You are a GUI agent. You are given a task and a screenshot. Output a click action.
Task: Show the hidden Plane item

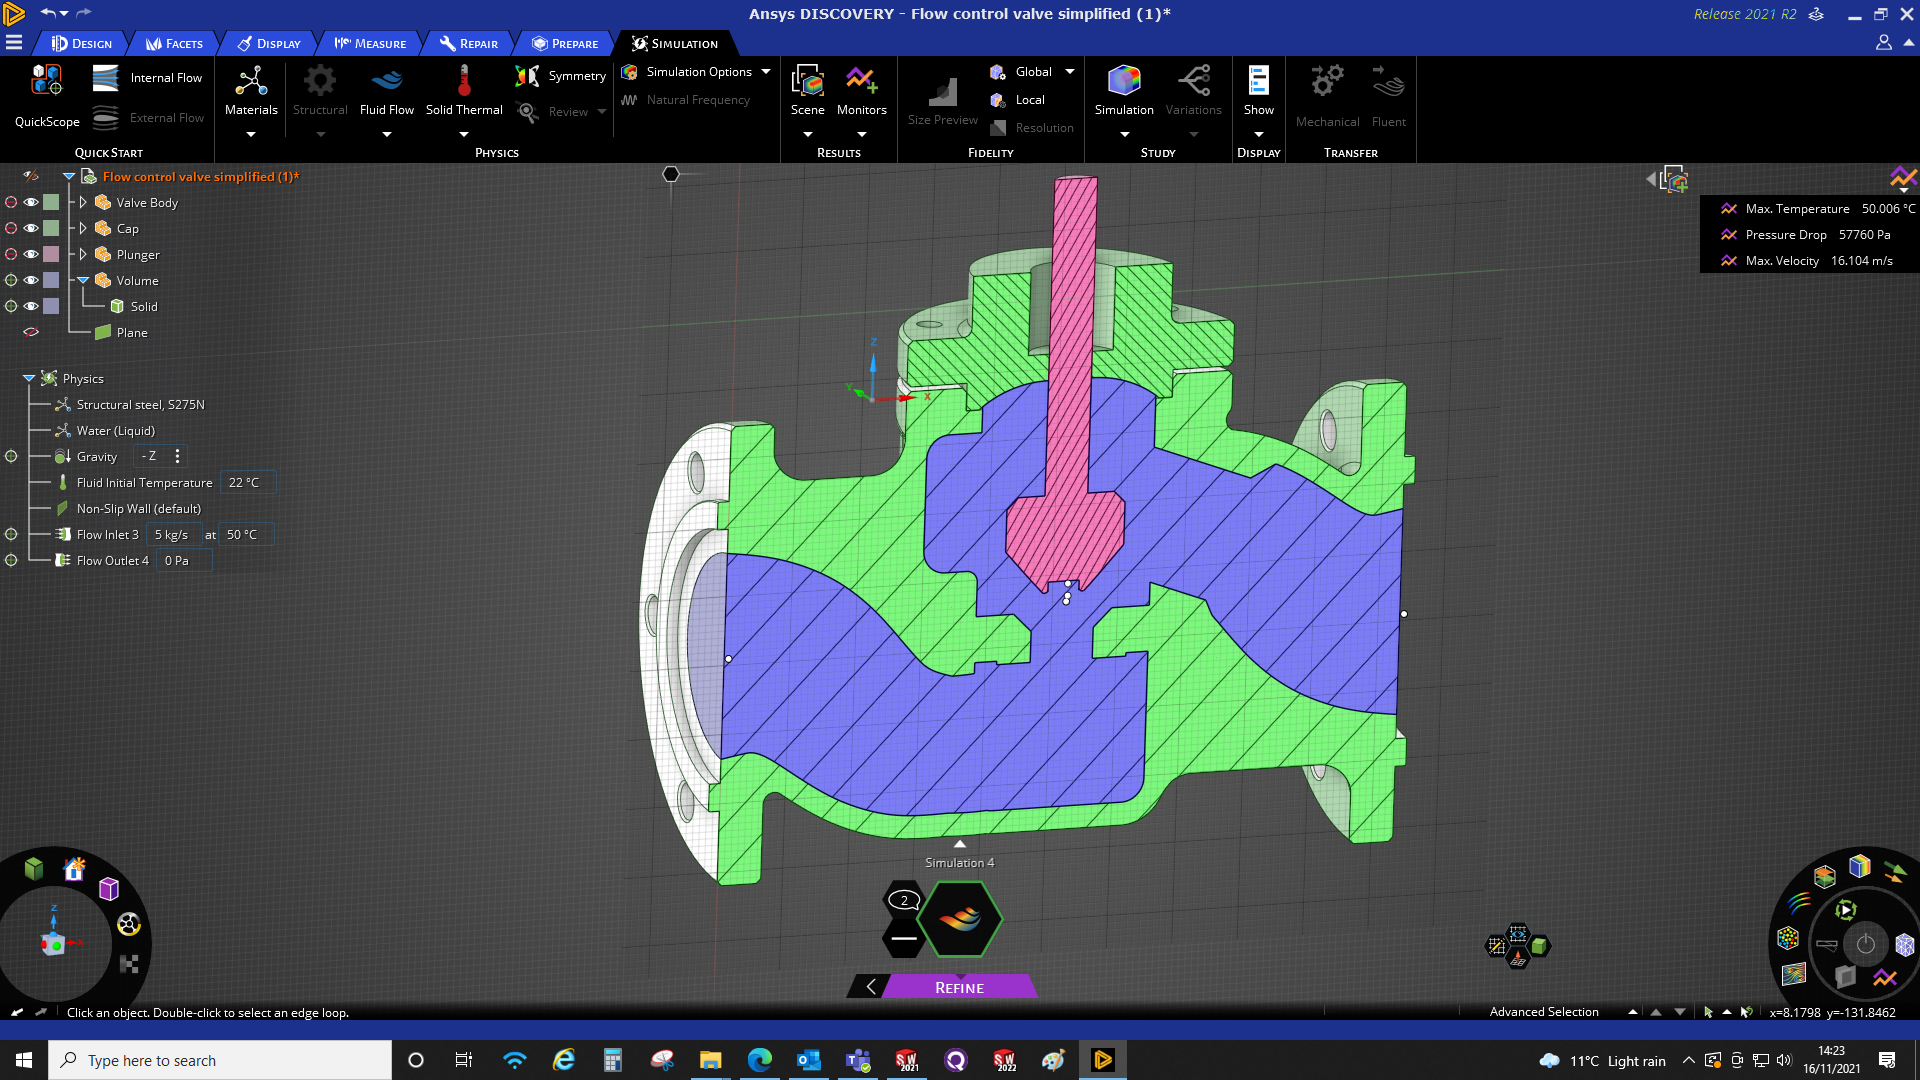point(31,332)
